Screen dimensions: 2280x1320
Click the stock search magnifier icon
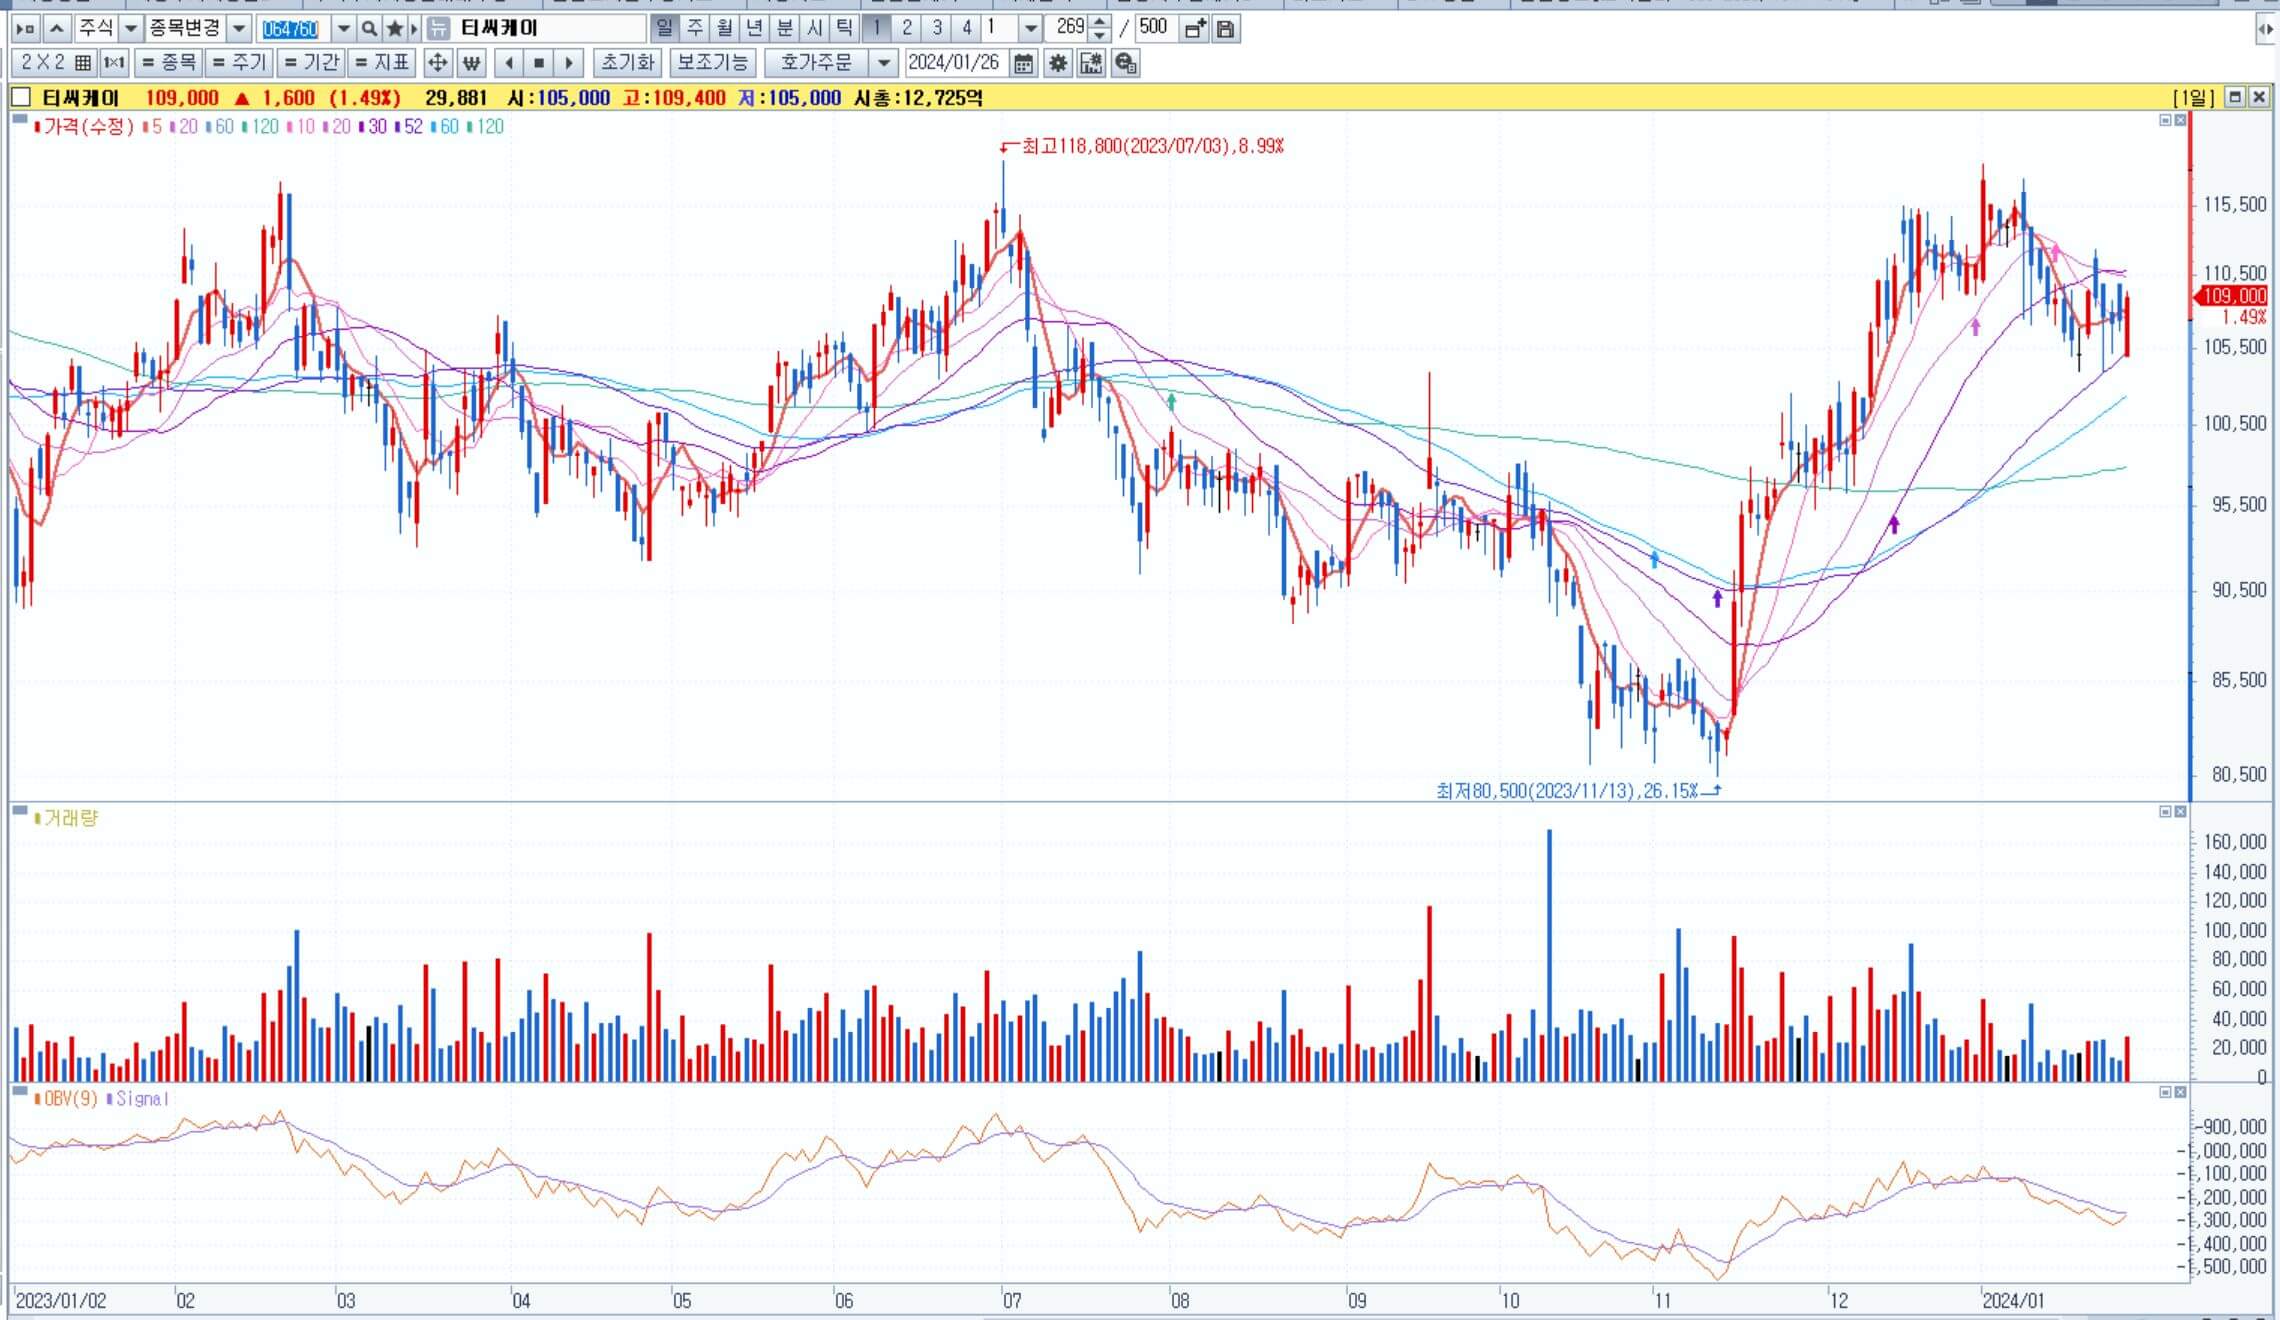click(x=369, y=29)
